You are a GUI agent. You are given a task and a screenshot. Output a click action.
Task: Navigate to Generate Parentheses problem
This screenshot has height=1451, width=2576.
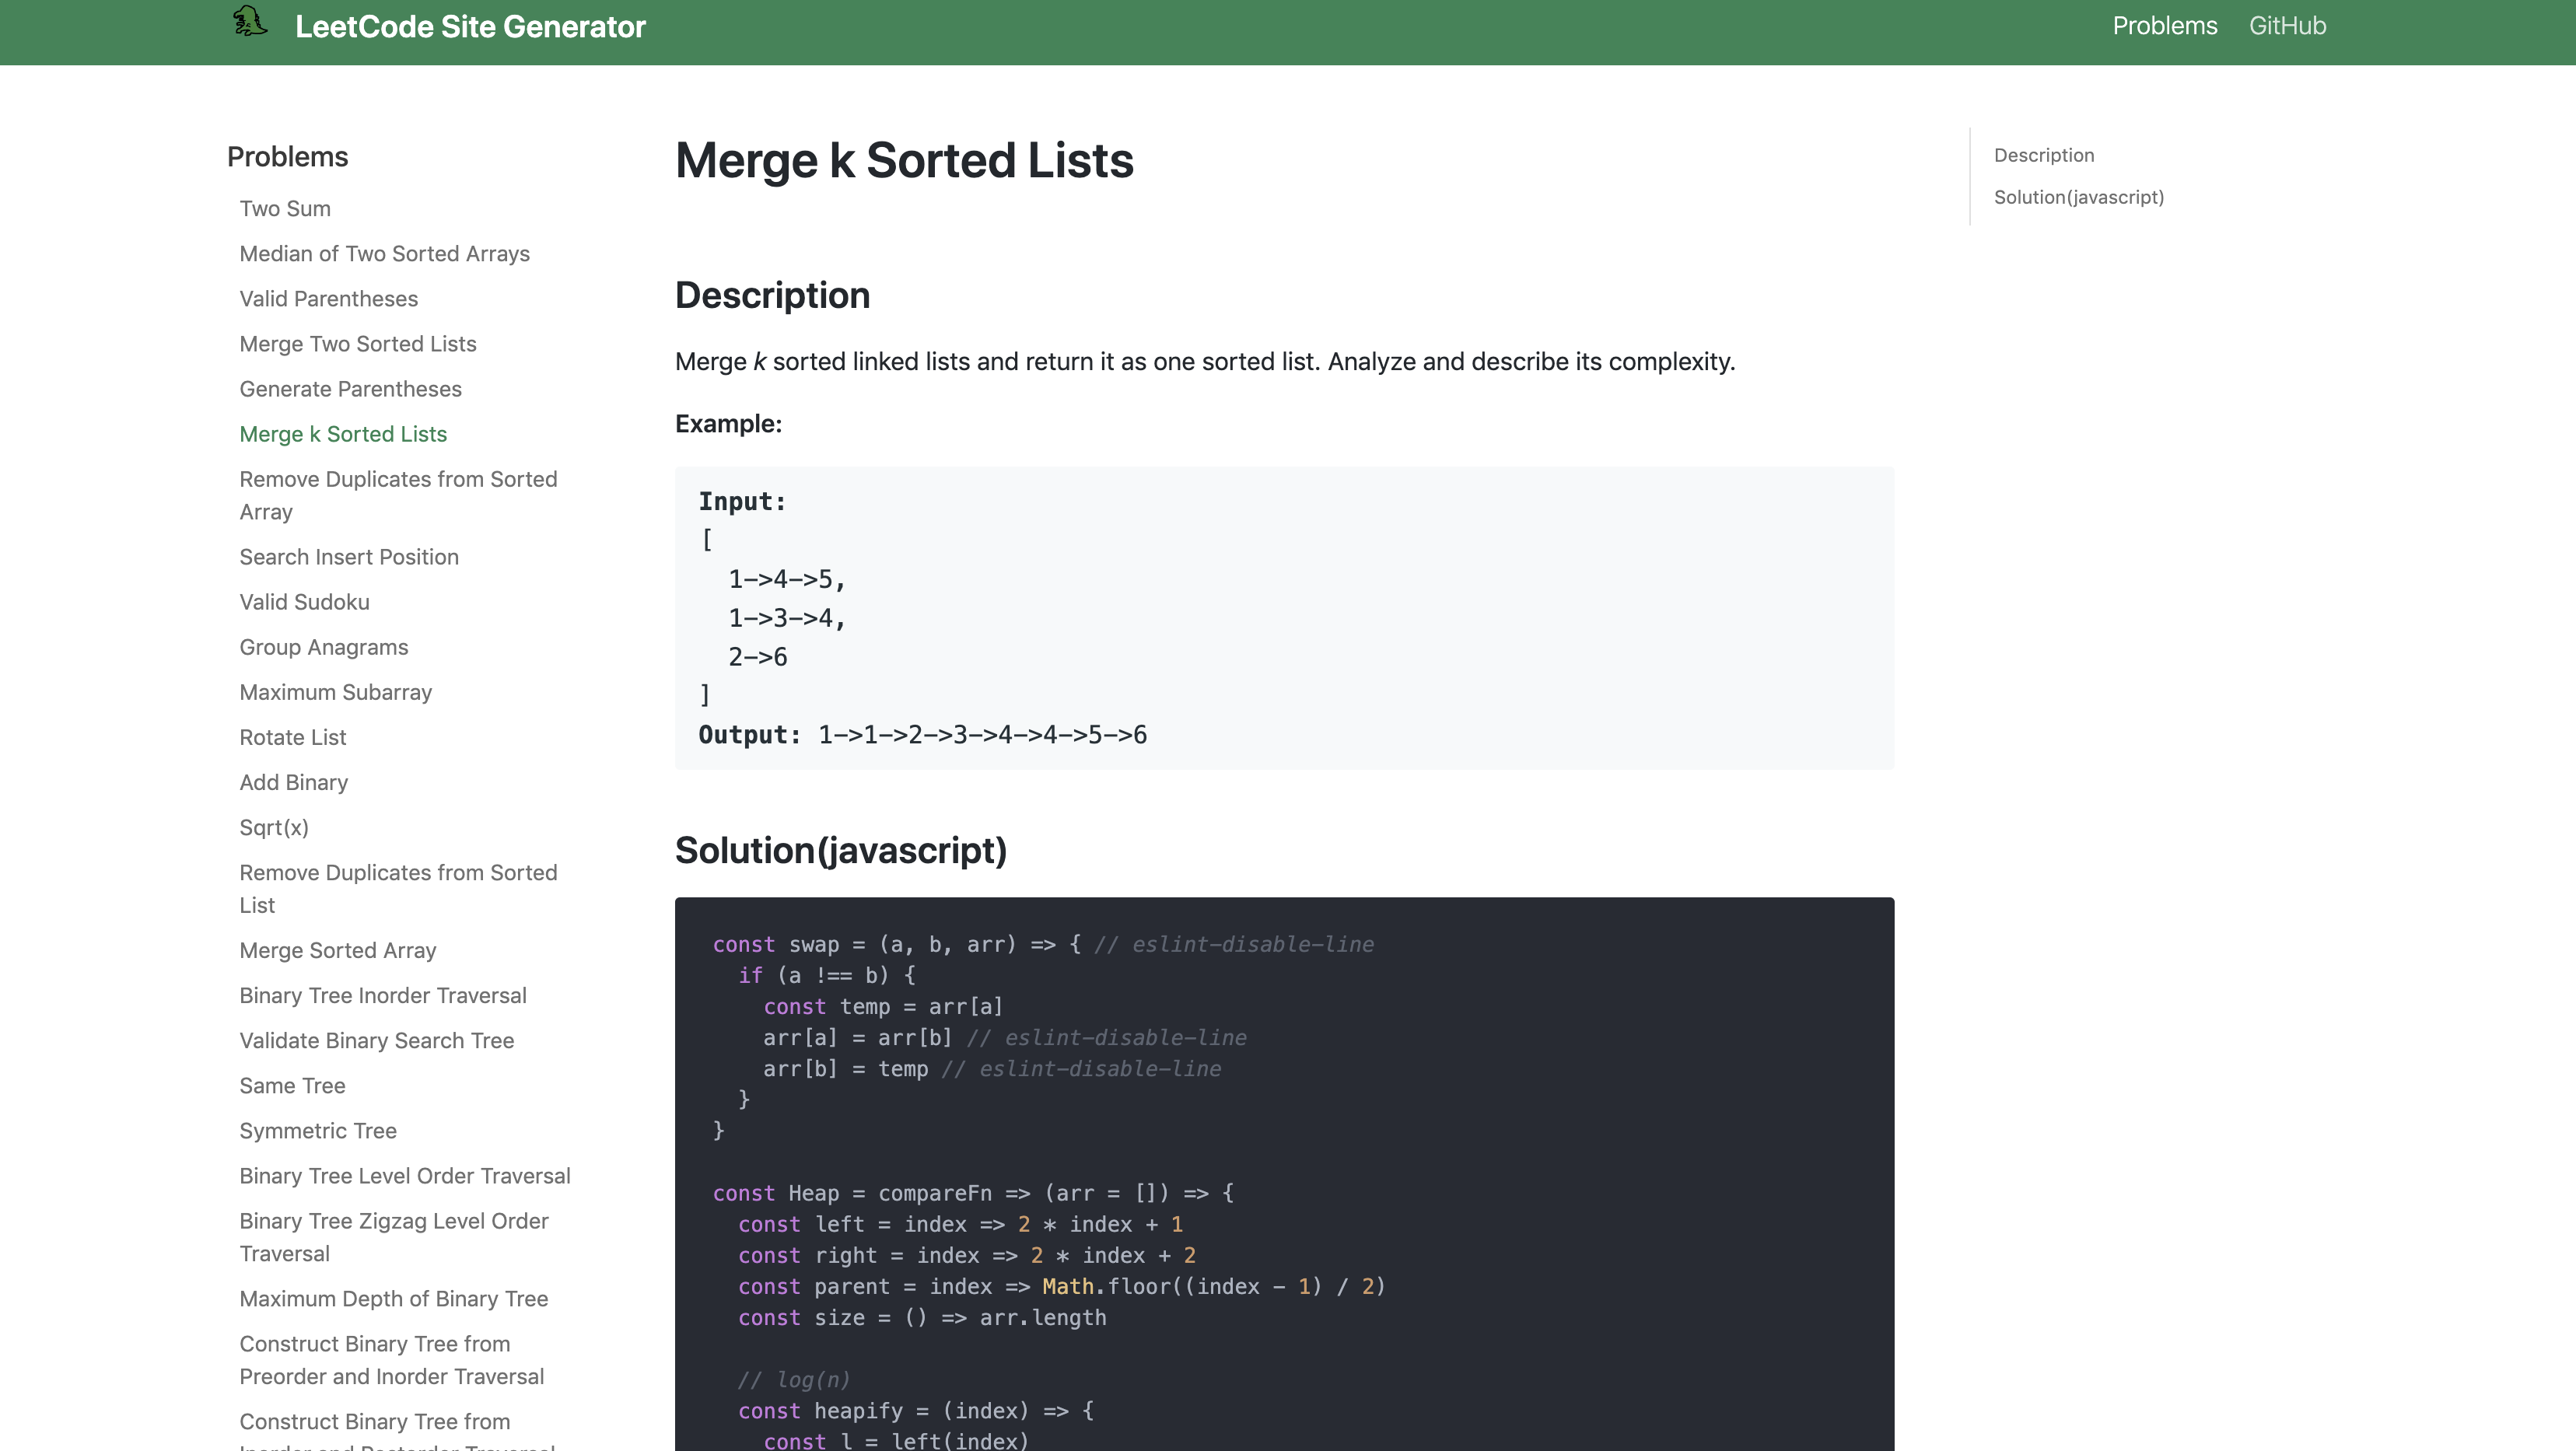(350, 387)
